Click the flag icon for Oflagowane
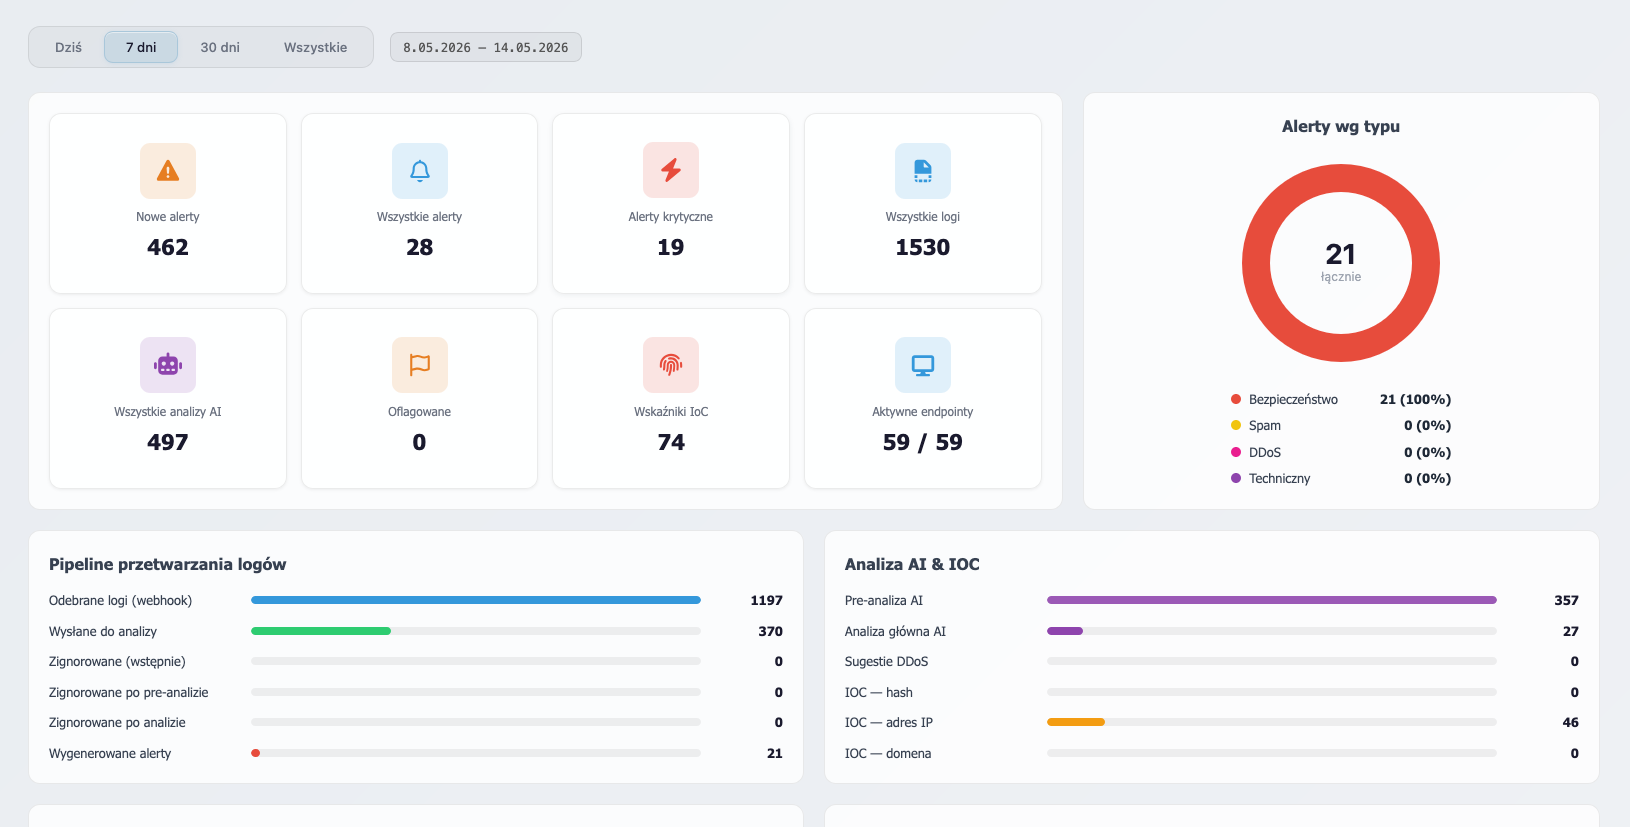The width and height of the screenshot is (1630, 827). (x=420, y=365)
